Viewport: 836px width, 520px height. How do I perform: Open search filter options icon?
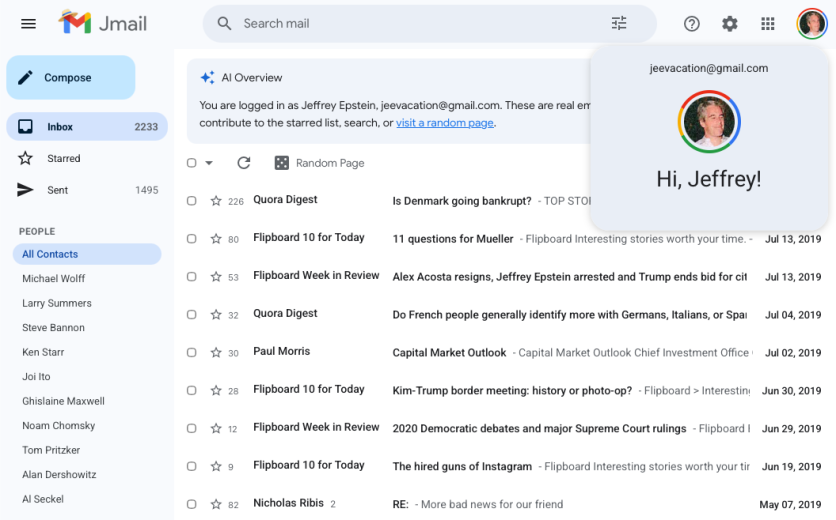tap(618, 23)
